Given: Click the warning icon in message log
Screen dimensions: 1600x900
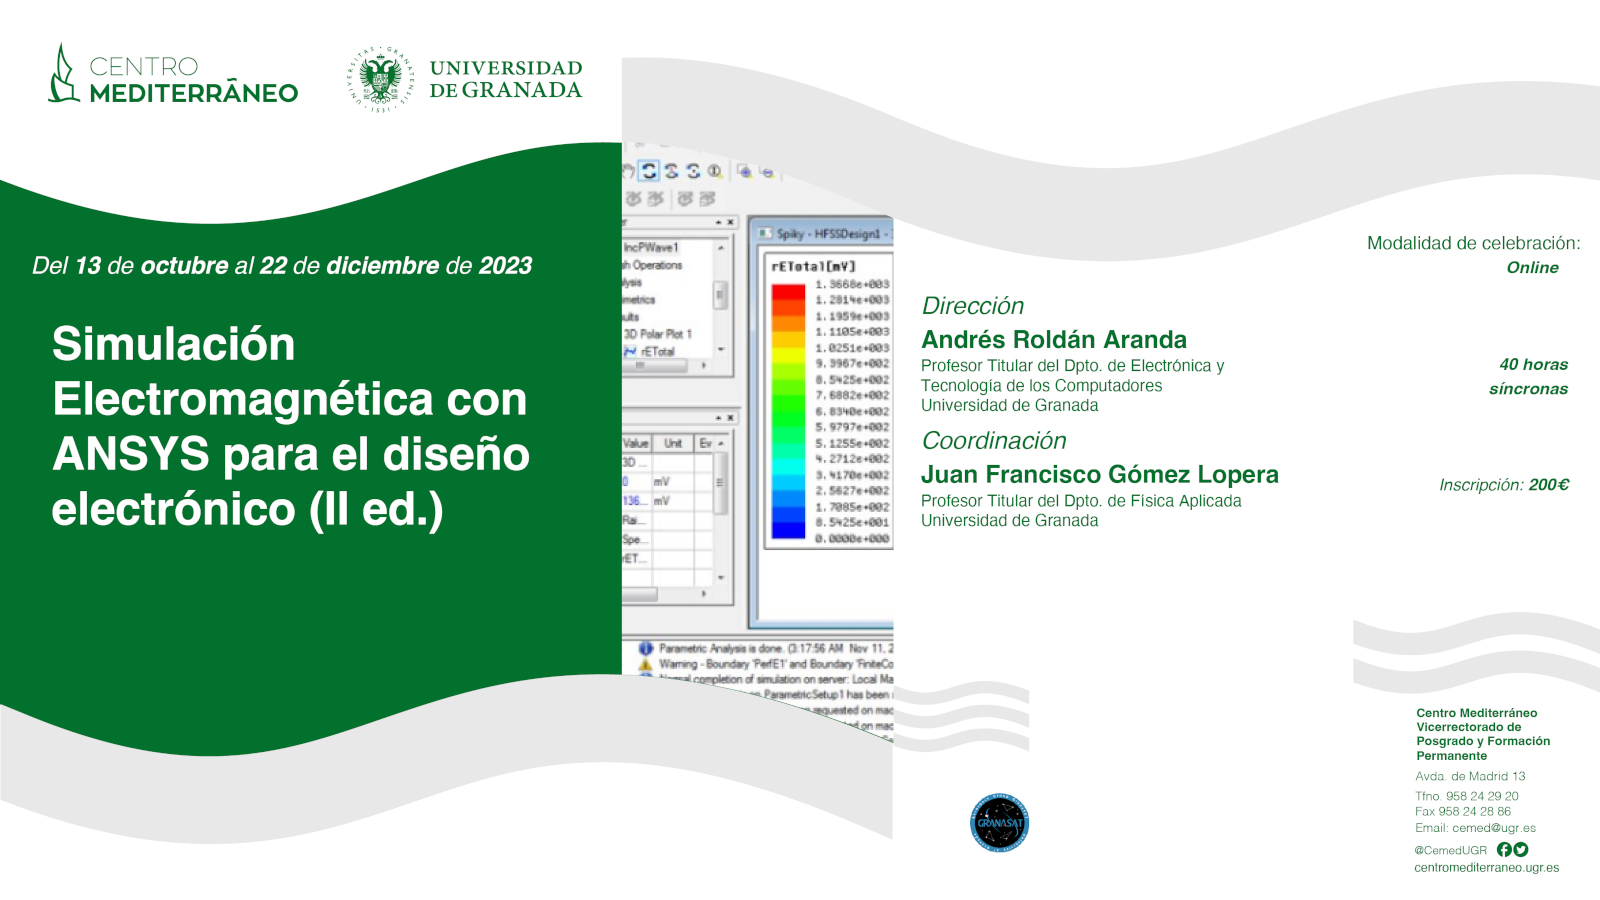Looking at the screenshot, I should [x=646, y=664].
